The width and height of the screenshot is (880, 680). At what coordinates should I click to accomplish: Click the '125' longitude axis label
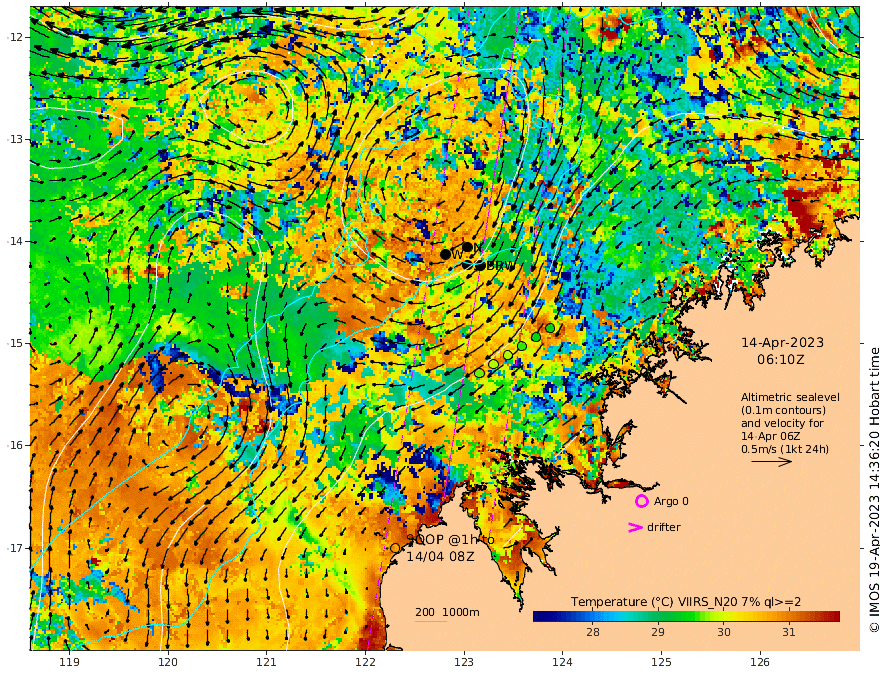tap(662, 662)
